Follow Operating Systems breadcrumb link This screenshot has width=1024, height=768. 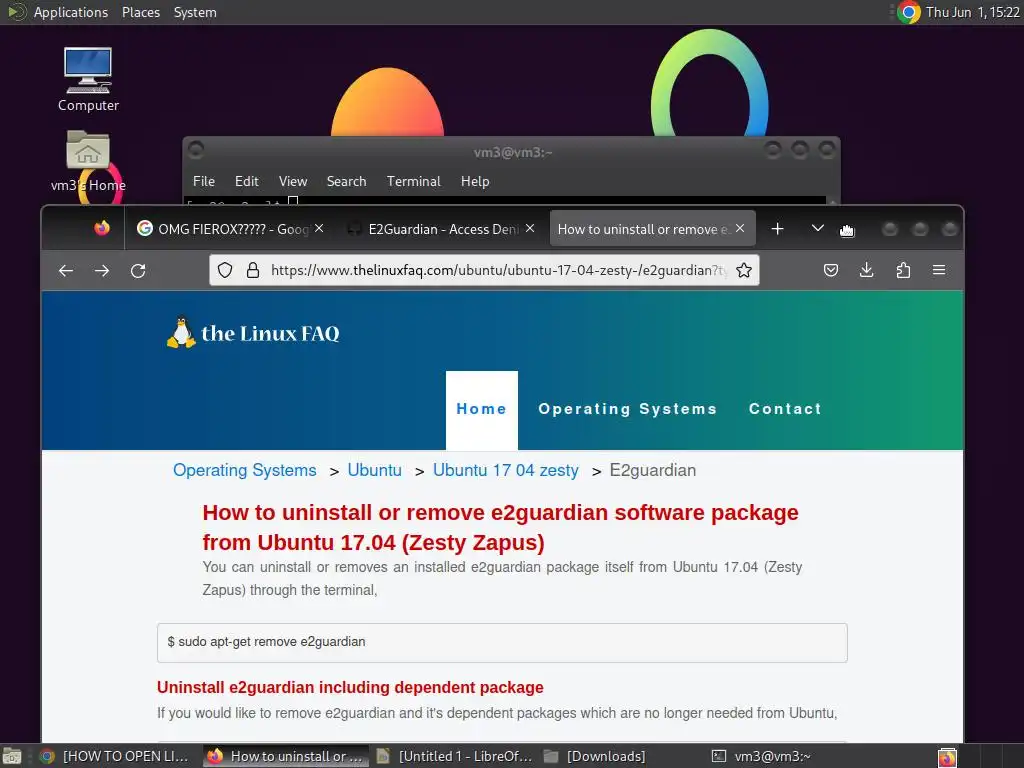tap(245, 470)
